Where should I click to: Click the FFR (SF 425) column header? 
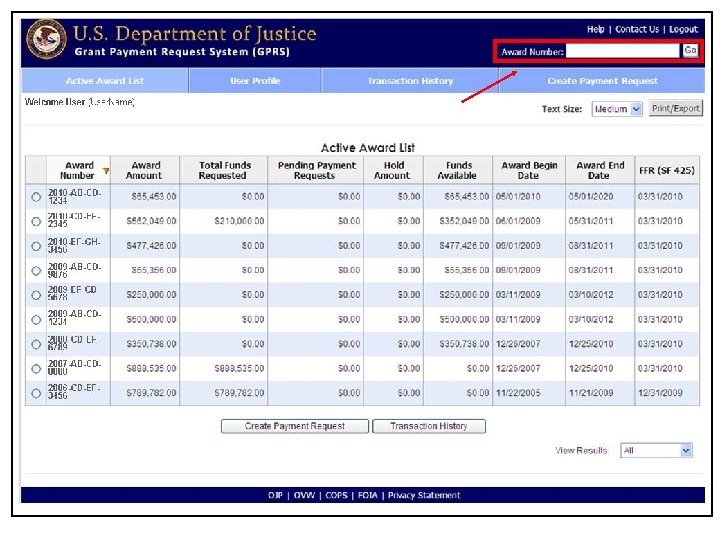tap(667, 170)
